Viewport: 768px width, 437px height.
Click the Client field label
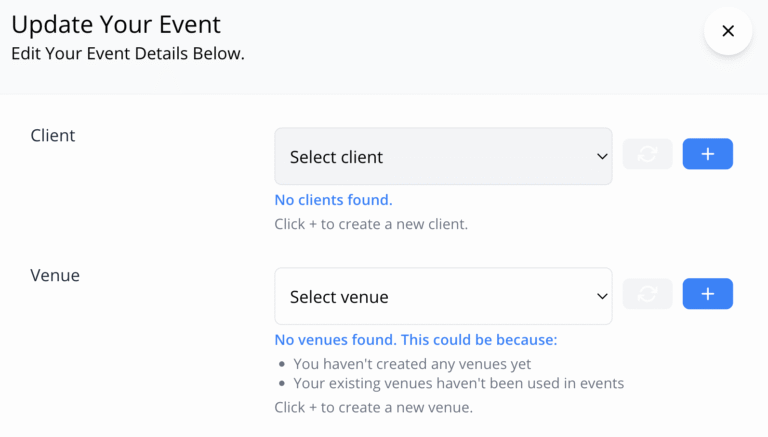click(53, 135)
